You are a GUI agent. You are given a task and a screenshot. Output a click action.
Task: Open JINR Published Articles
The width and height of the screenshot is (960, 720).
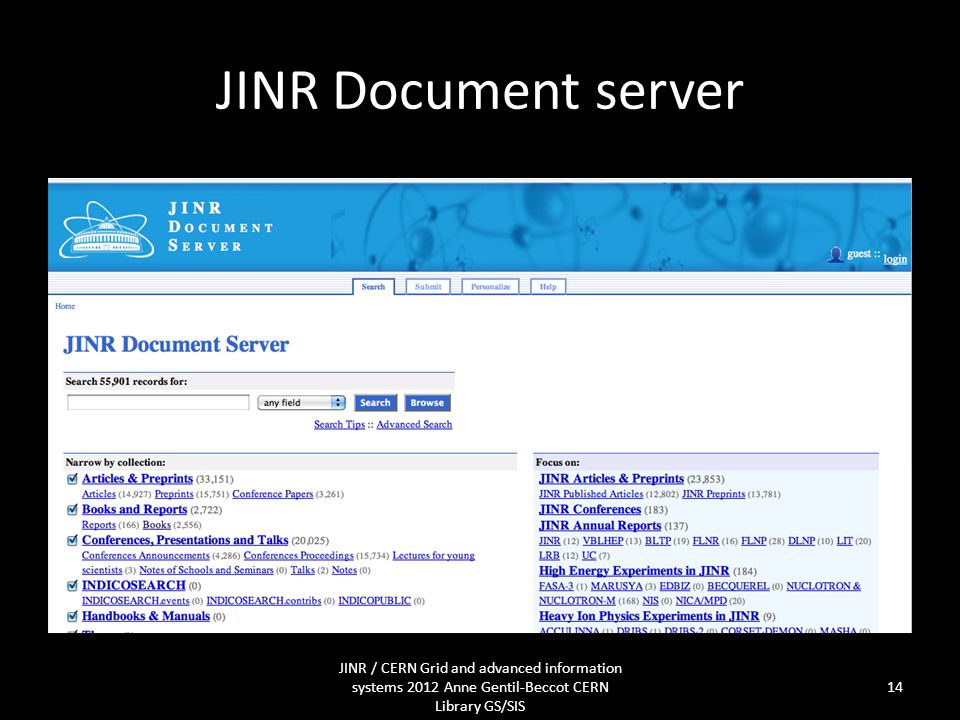(x=591, y=494)
